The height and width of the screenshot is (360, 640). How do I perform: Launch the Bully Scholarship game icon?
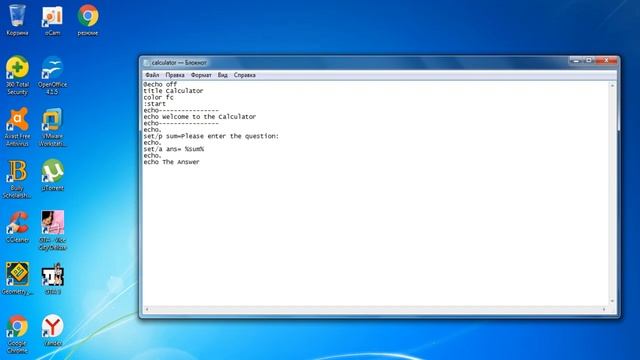17,179
